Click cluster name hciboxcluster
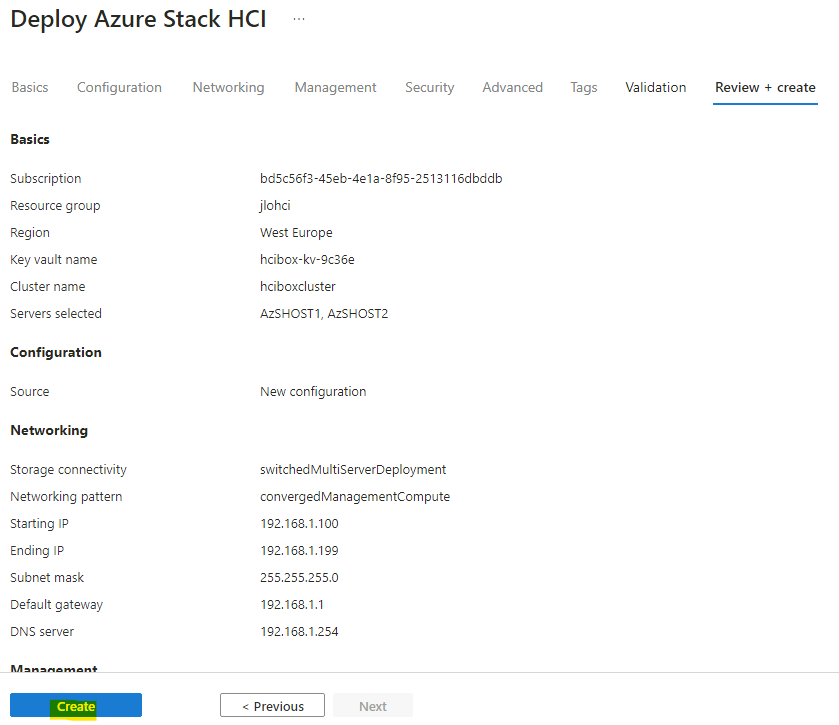Image resolution: width=839 pixels, height=725 pixels. click(298, 287)
